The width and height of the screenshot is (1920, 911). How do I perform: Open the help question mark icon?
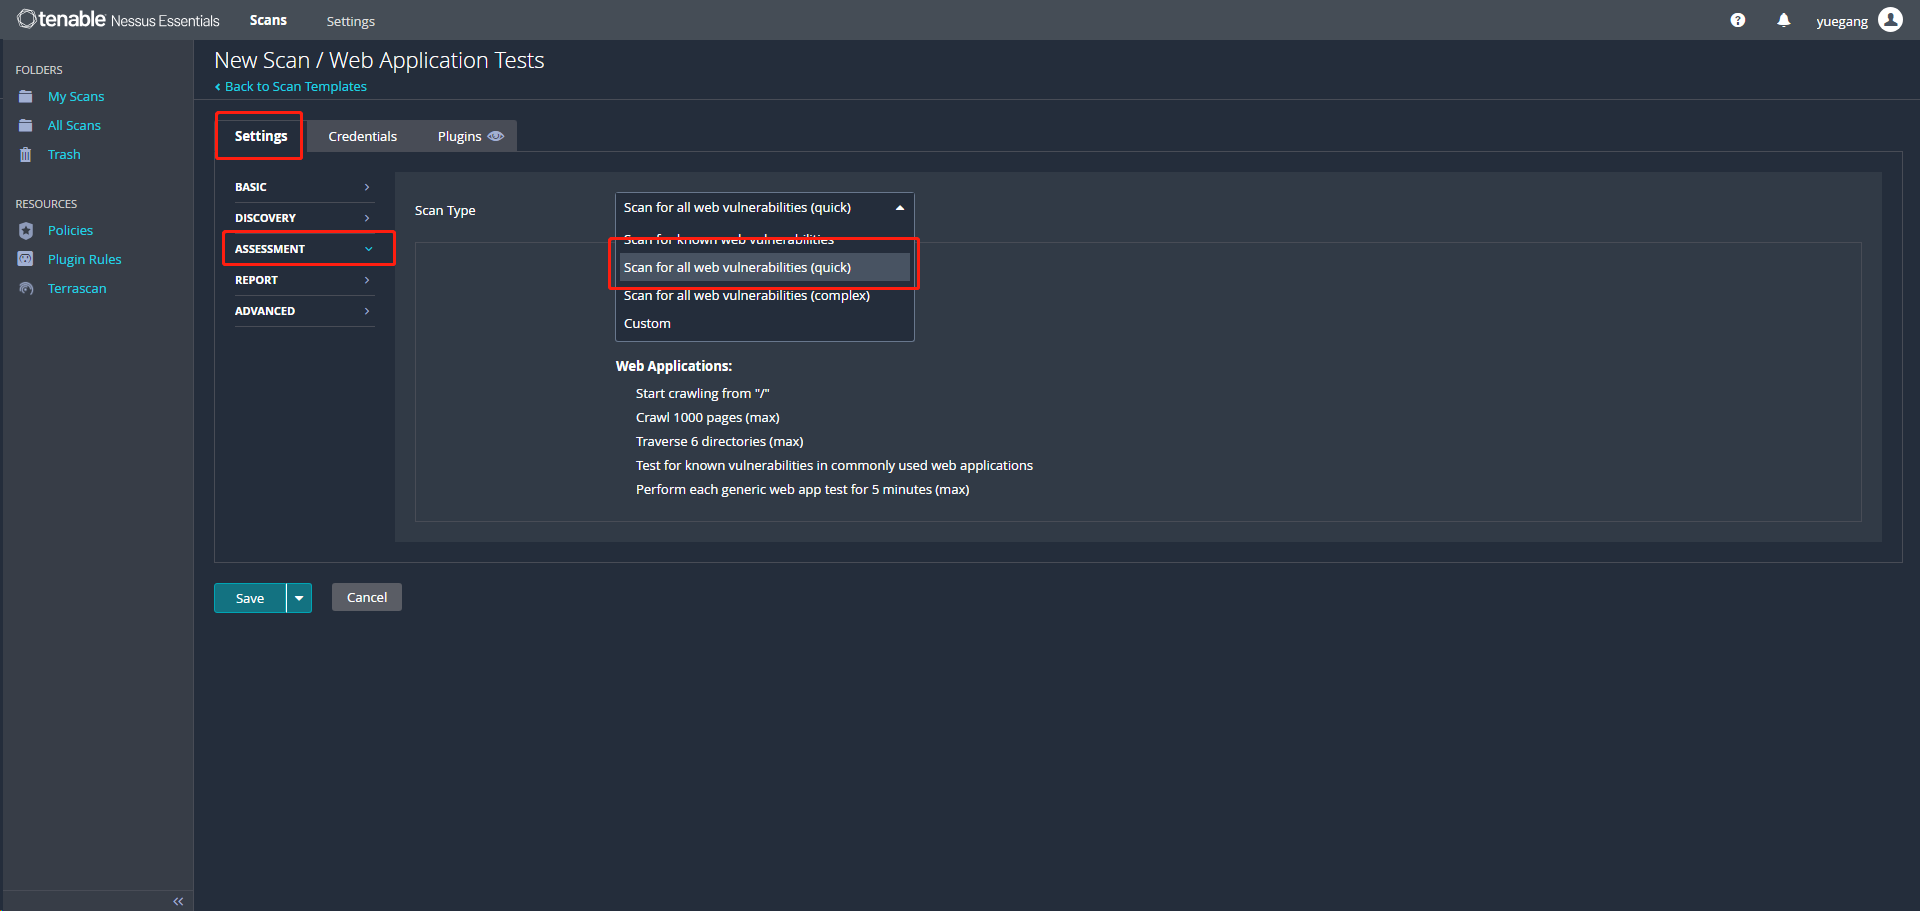1738,20
